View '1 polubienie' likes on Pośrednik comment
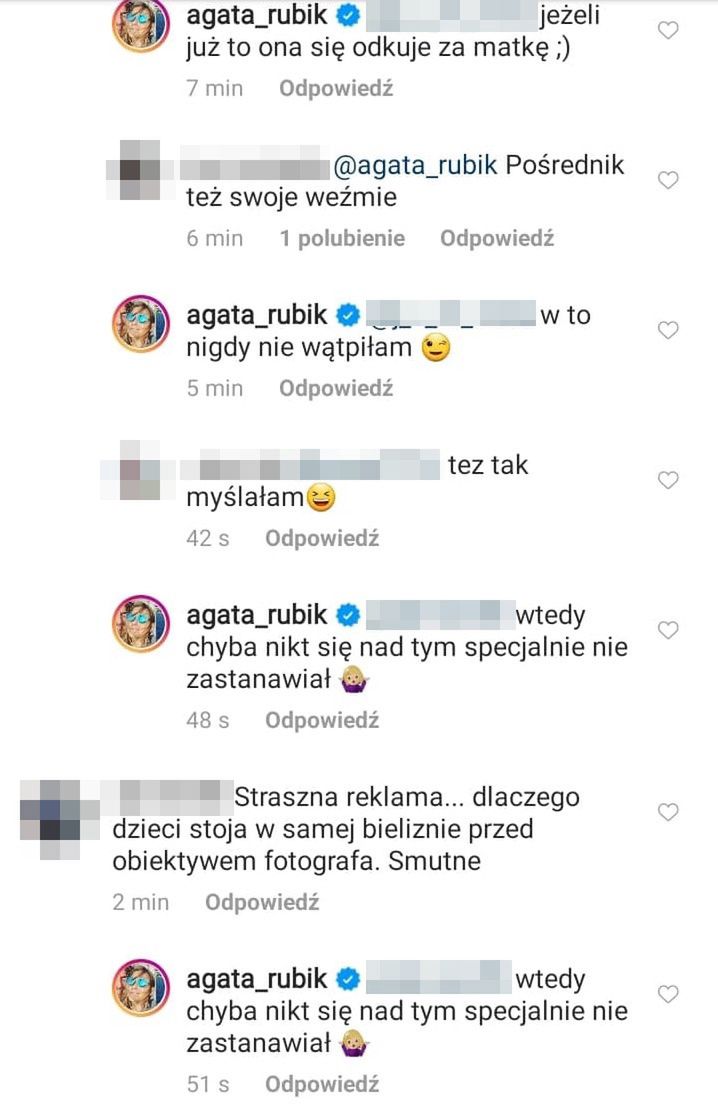 point(342,239)
